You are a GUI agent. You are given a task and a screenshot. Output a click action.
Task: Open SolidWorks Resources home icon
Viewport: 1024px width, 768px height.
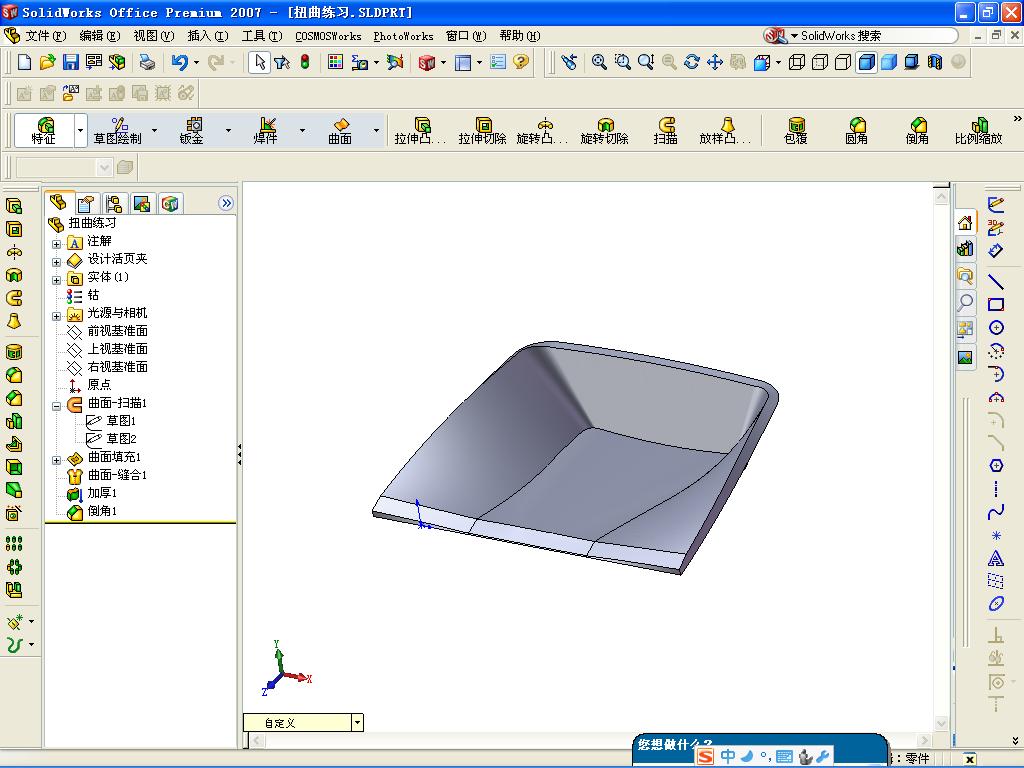965,223
